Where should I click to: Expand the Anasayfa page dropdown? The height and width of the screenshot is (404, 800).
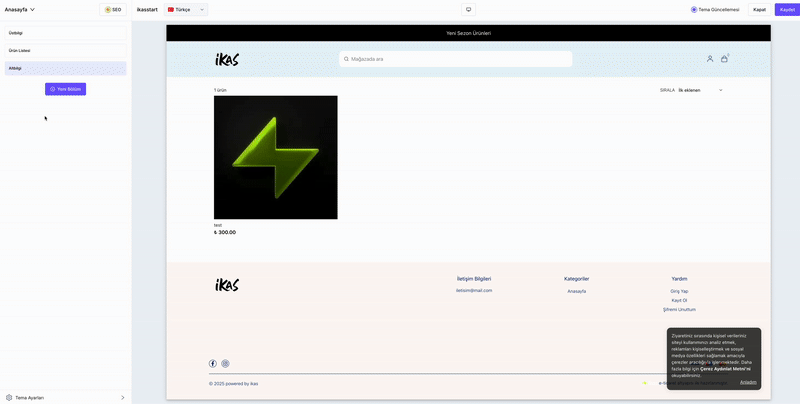pyautogui.click(x=20, y=9)
